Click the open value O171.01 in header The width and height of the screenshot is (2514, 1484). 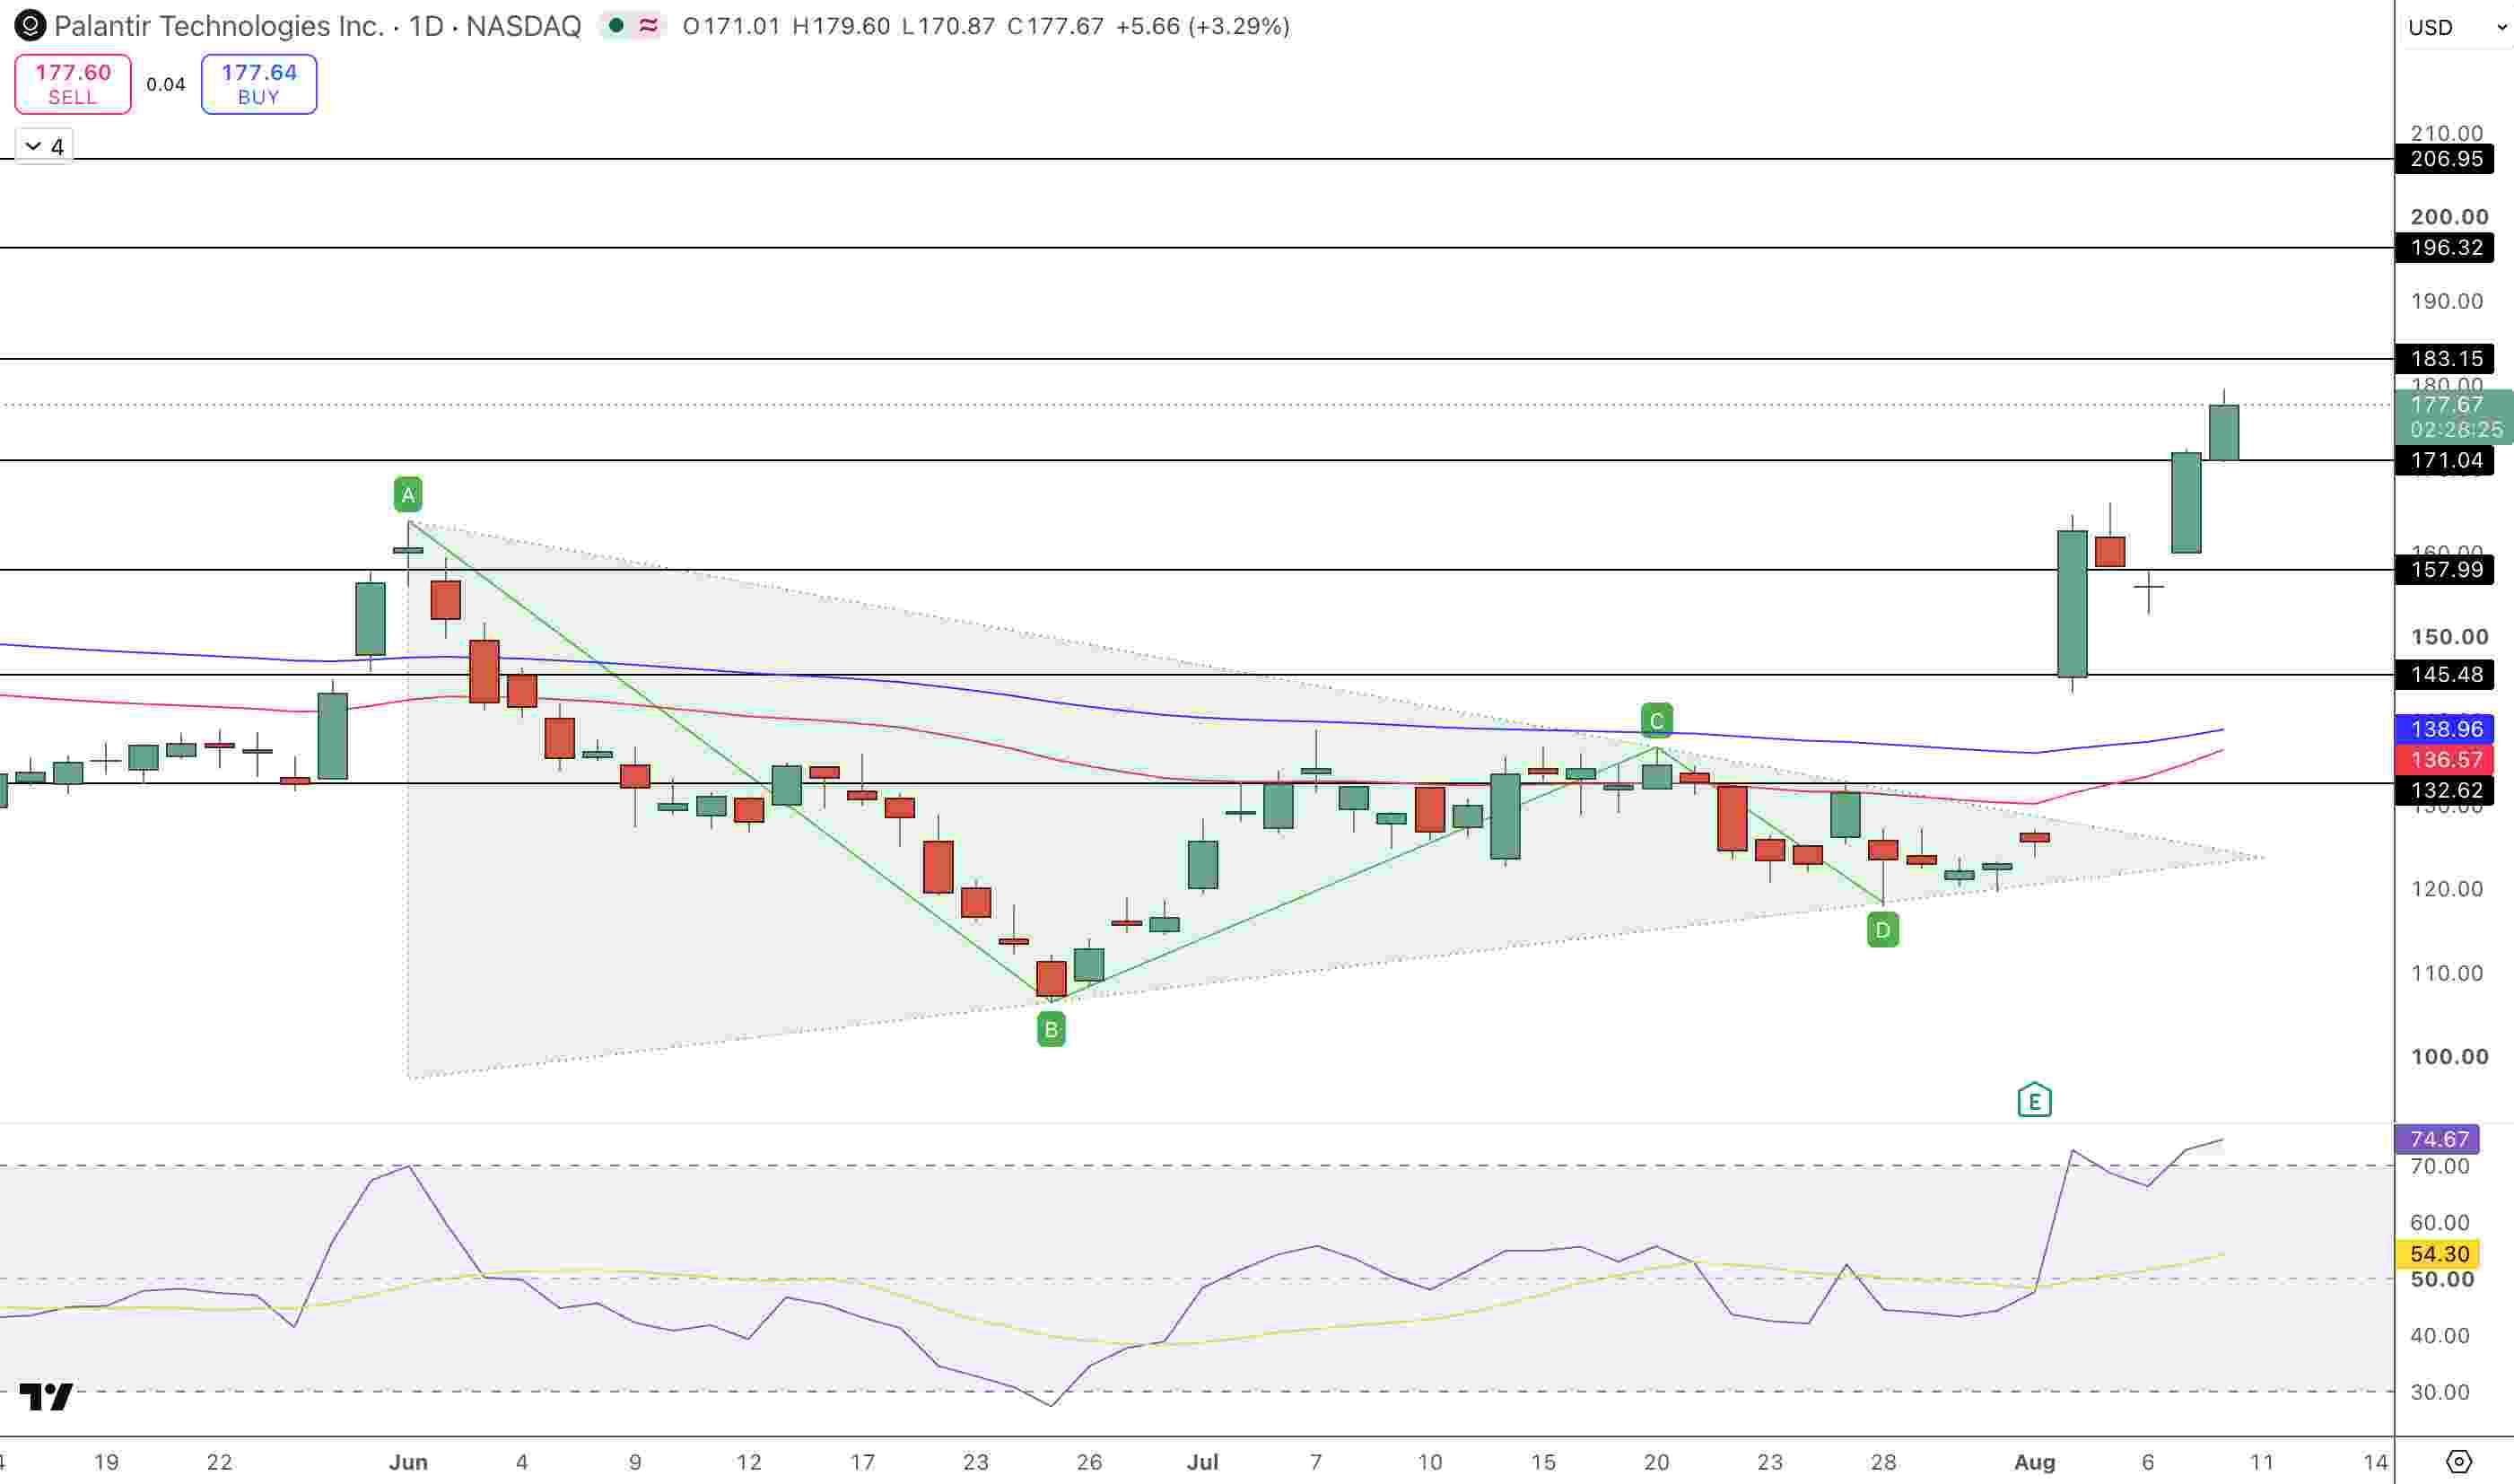731,26
